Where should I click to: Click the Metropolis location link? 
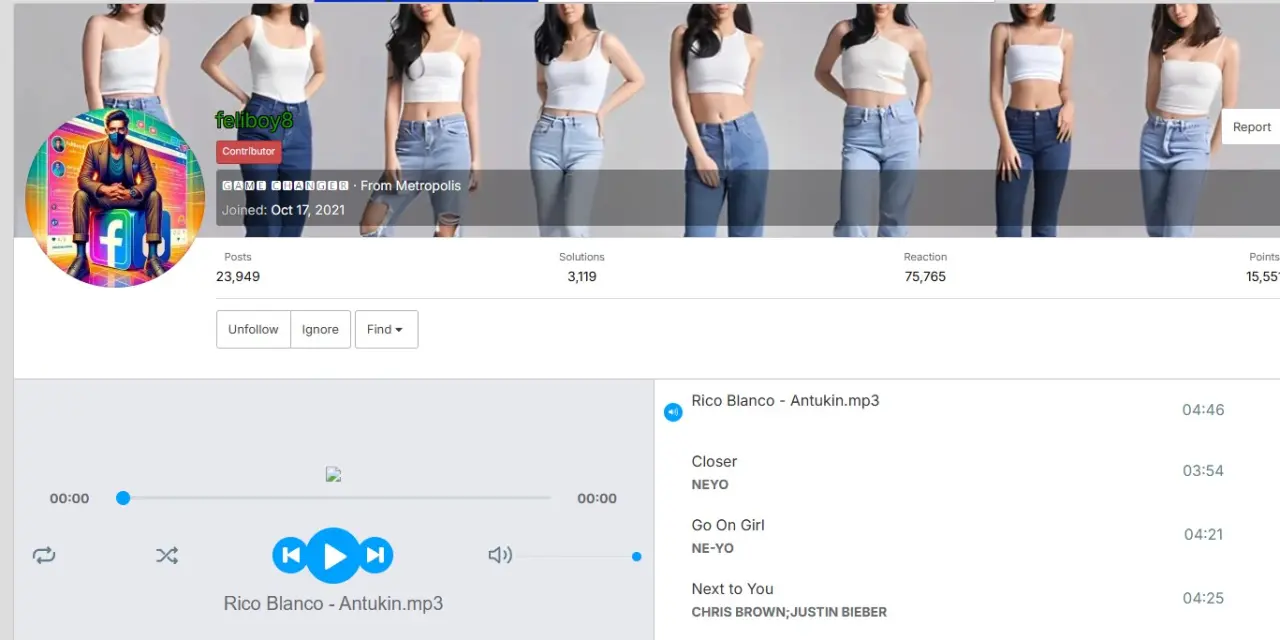tap(428, 186)
